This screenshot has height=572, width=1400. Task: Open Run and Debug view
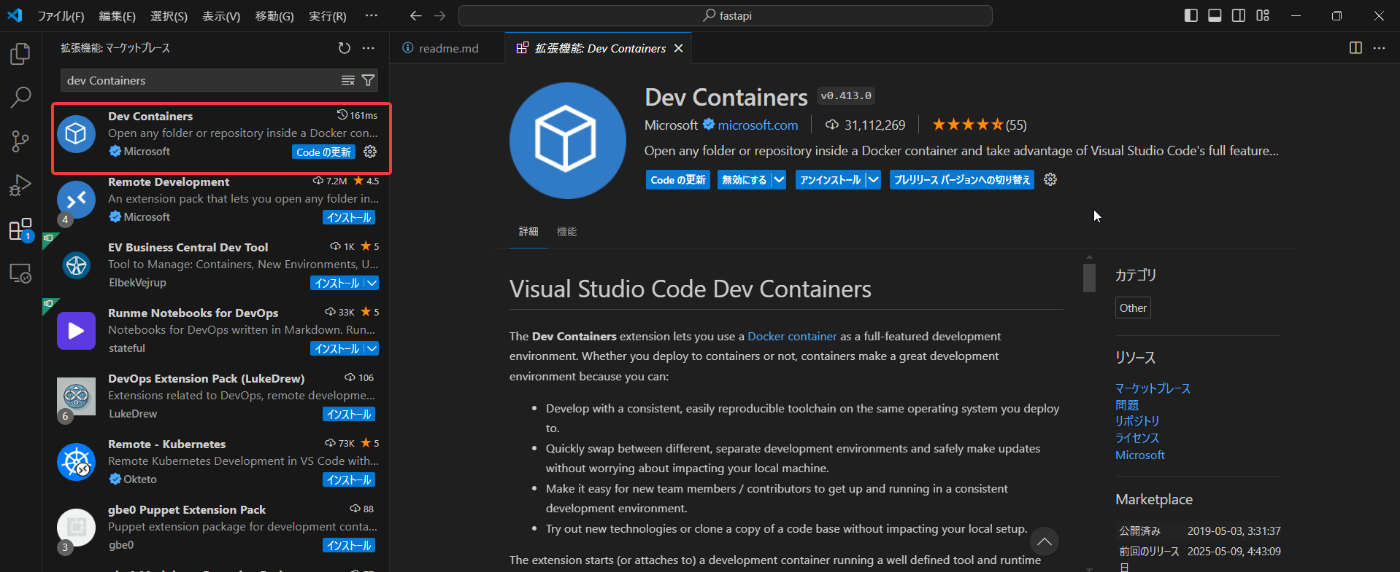[20, 185]
